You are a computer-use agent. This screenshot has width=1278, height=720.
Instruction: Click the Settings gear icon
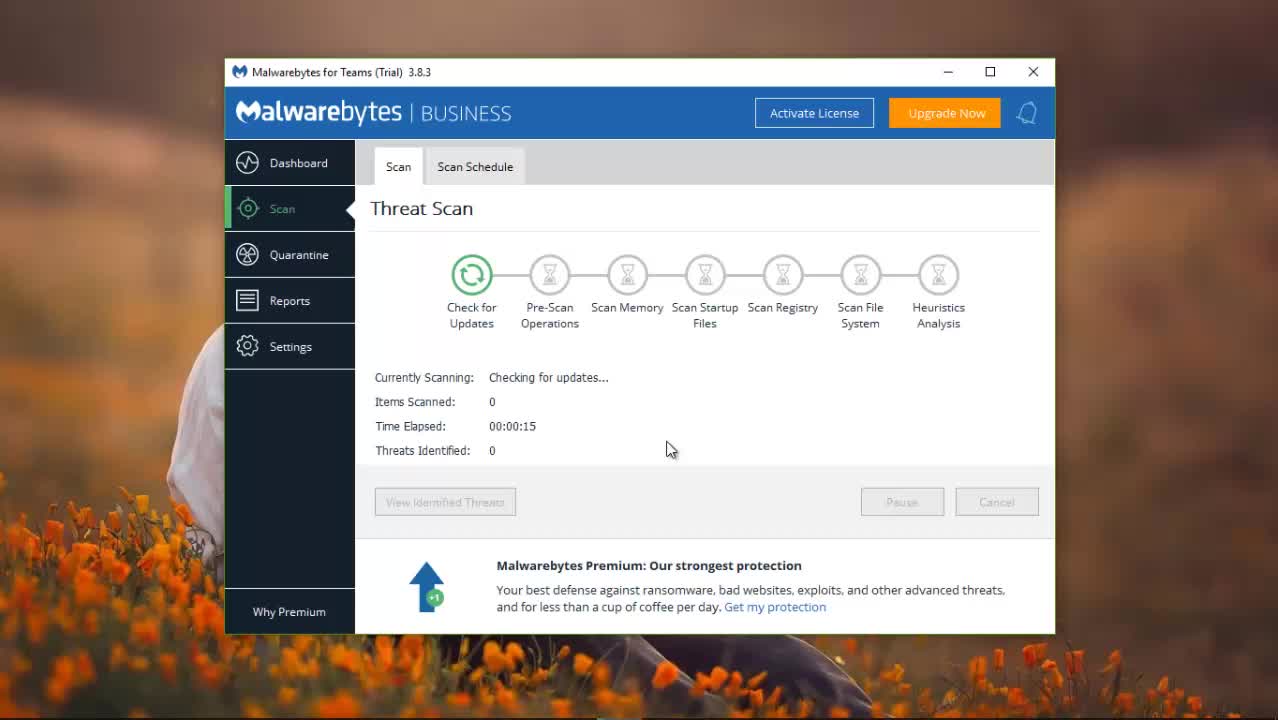(x=247, y=347)
